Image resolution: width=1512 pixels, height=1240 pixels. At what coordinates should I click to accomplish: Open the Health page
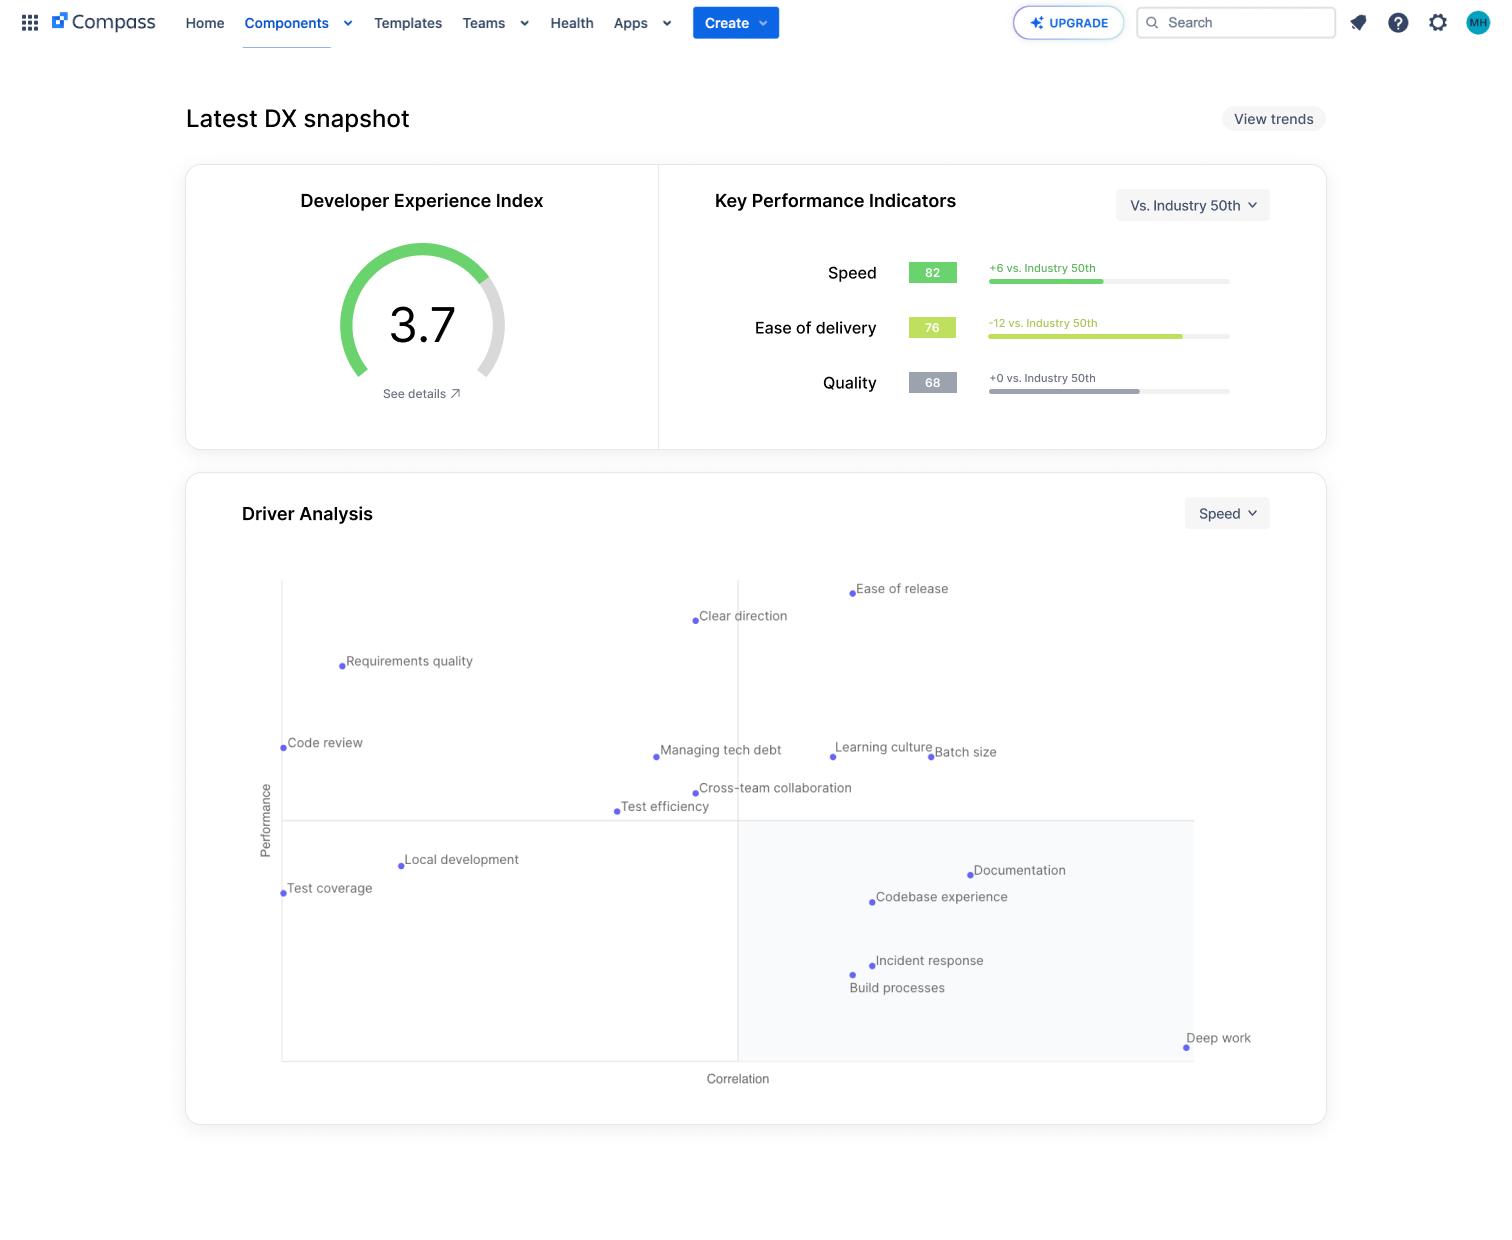point(571,22)
